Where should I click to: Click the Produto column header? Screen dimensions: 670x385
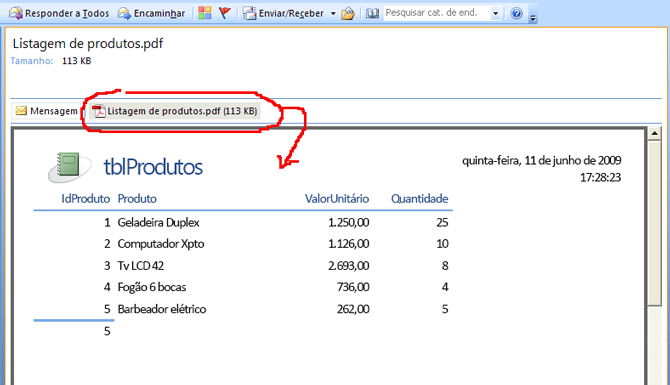[137, 199]
